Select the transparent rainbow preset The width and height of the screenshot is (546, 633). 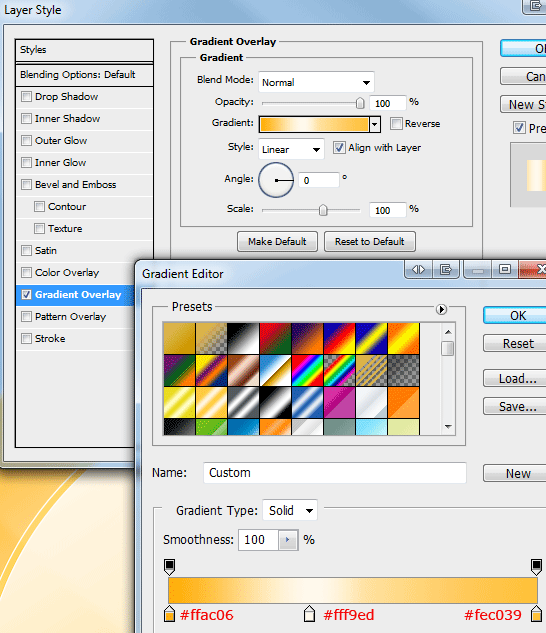point(339,371)
